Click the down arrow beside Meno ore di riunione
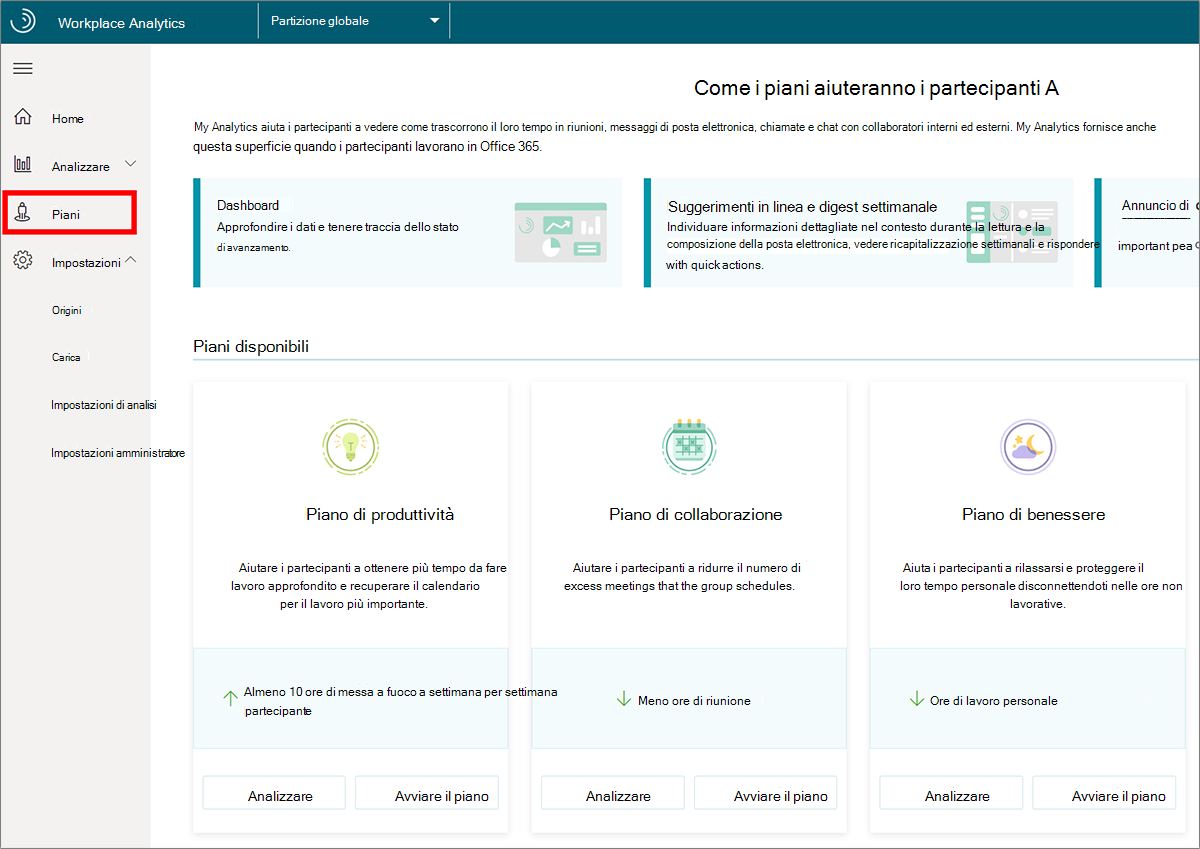 point(624,698)
